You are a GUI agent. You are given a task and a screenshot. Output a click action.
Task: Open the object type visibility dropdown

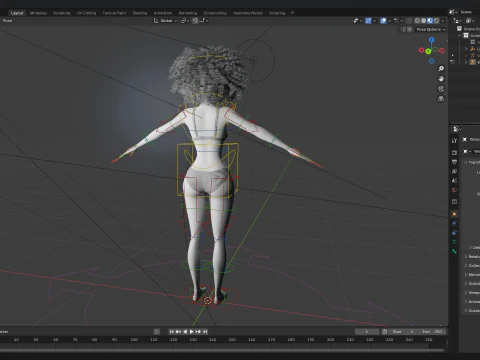[357, 21]
